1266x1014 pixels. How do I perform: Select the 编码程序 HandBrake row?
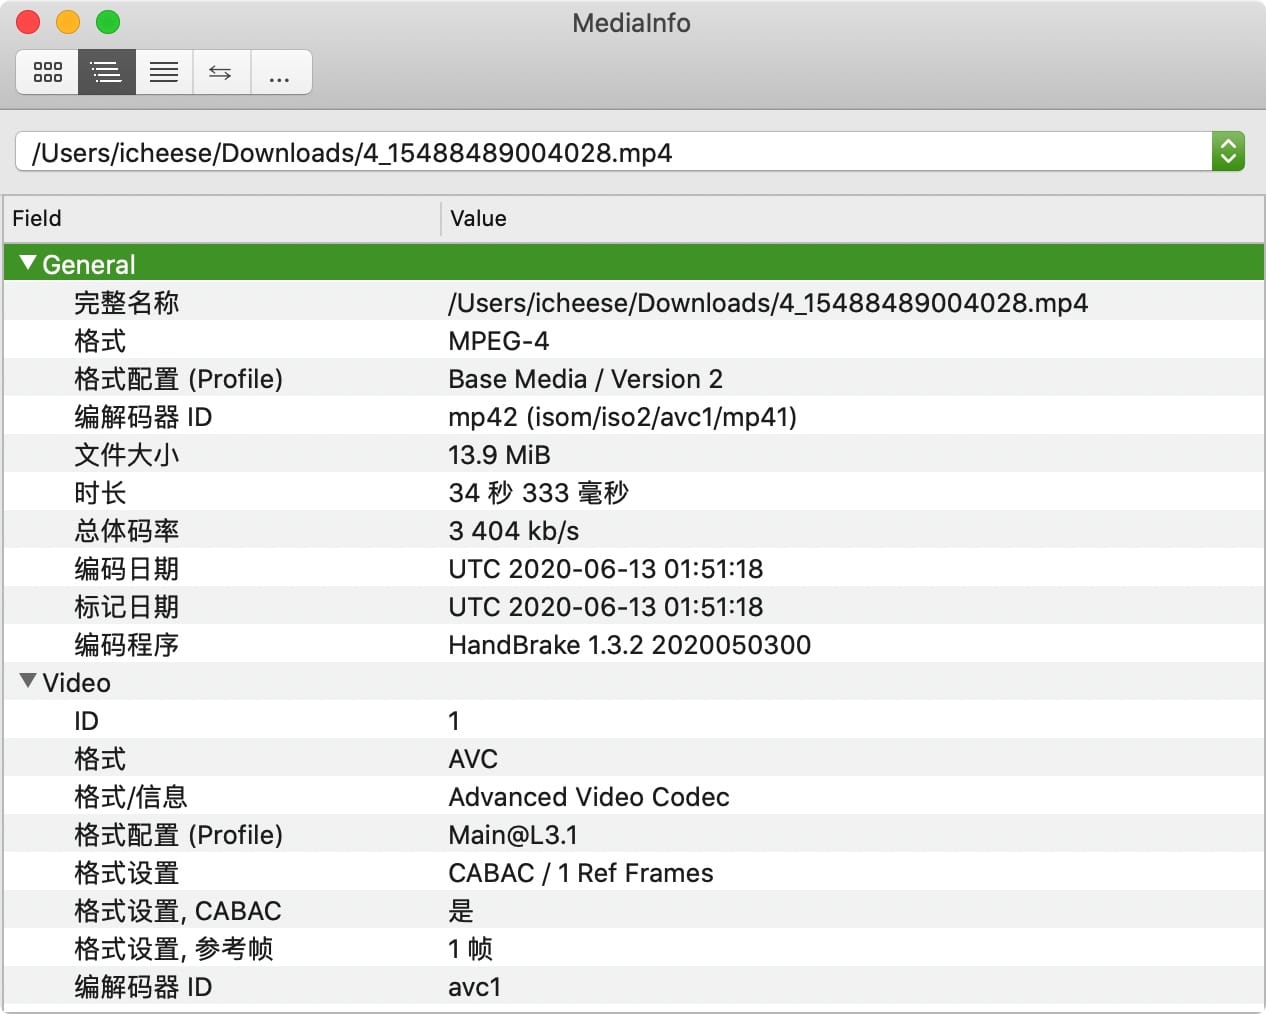628,645
